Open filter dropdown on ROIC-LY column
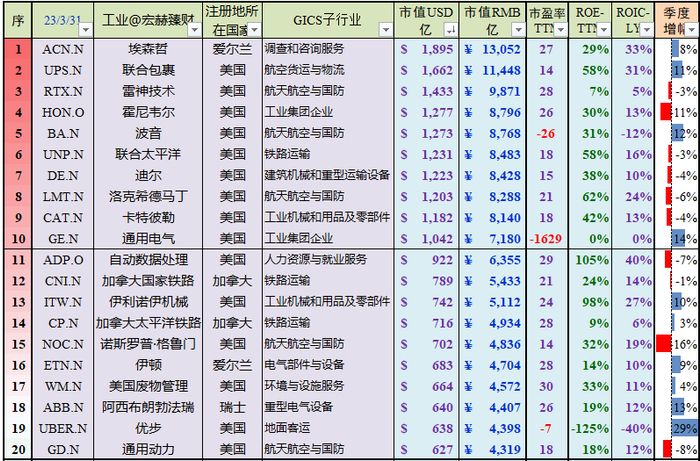Viewport: 700px width, 461px height. tap(646, 30)
